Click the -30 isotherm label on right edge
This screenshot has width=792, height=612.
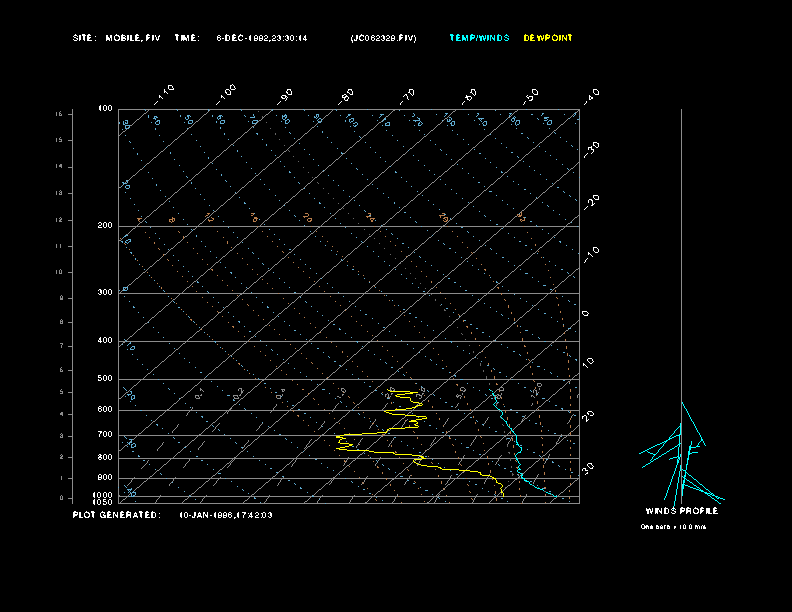(592, 149)
